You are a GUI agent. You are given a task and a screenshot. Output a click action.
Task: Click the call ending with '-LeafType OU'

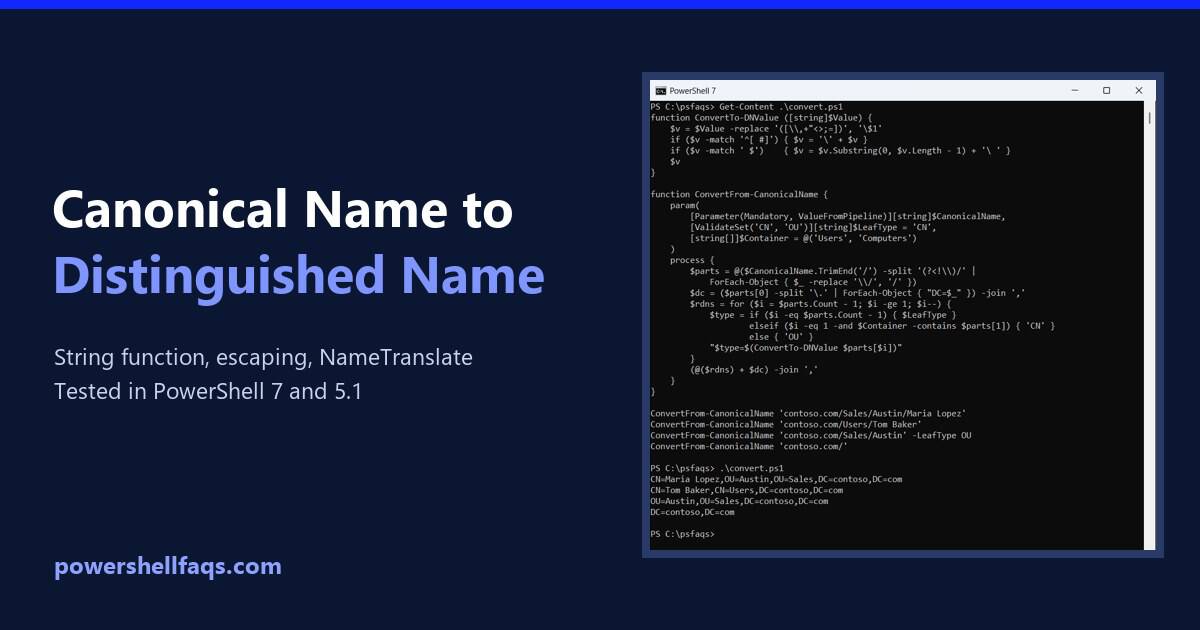(810, 436)
